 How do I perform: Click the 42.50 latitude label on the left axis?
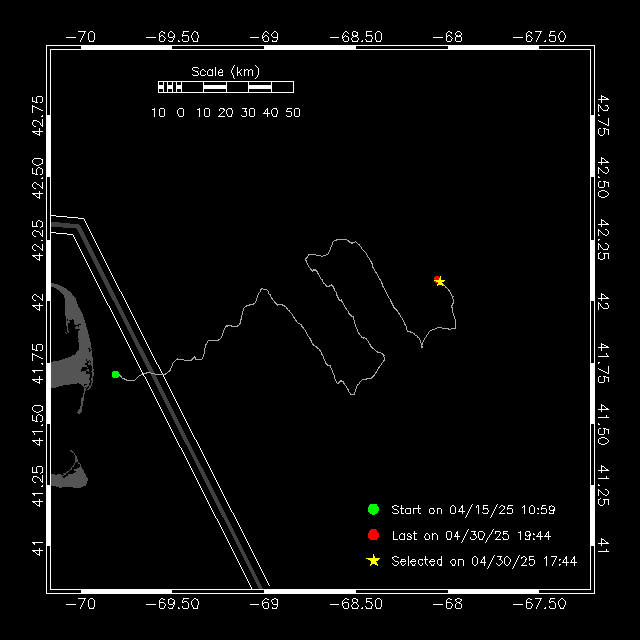point(38,173)
